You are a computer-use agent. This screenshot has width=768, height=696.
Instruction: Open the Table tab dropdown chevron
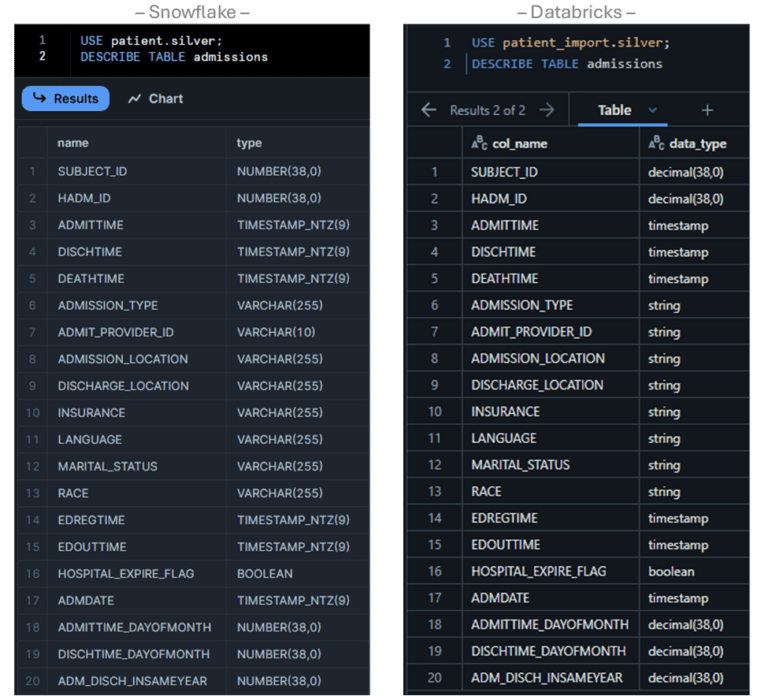tap(653, 110)
